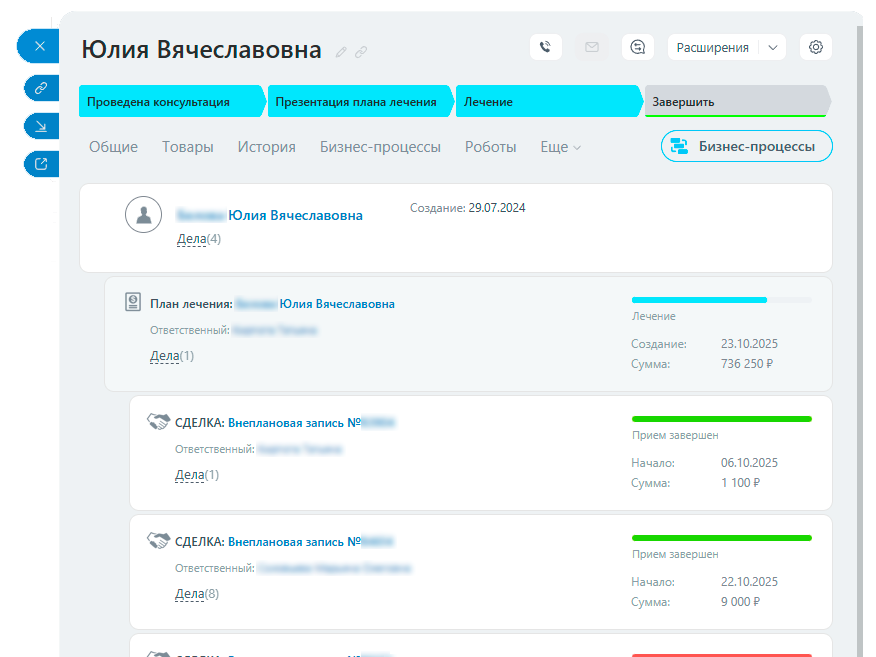
Task: Click the phone call button
Action: [x=546, y=47]
